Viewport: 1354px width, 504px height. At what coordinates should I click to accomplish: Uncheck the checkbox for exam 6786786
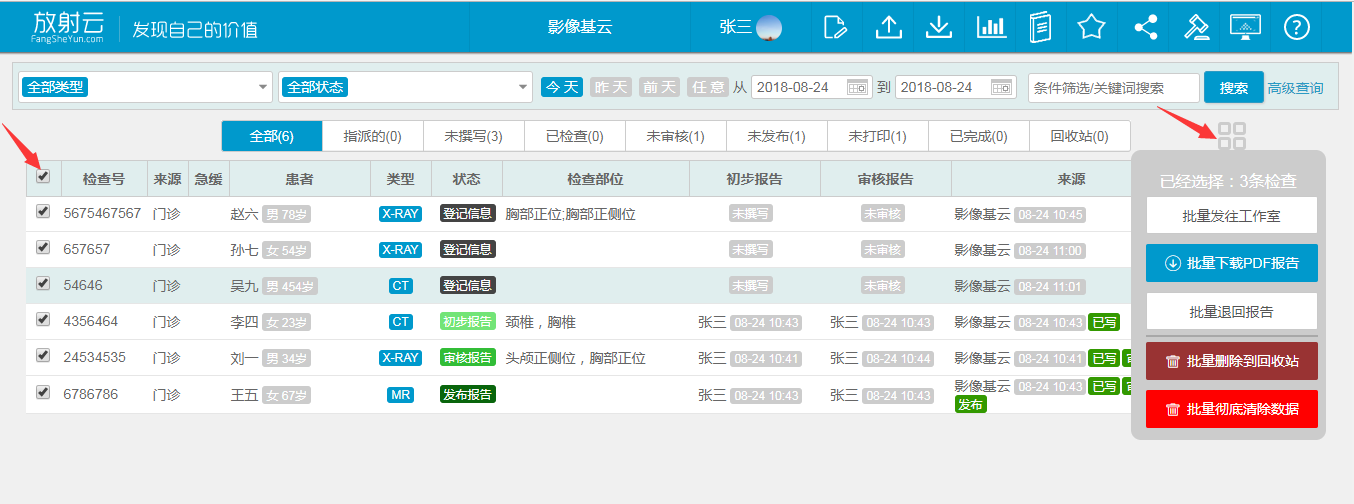click(42, 393)
